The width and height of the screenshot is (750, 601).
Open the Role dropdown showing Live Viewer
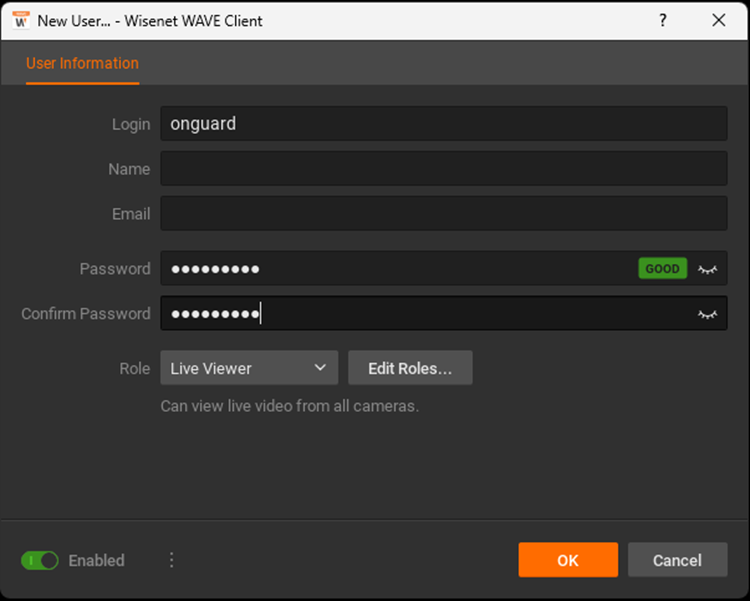(249, 368)
